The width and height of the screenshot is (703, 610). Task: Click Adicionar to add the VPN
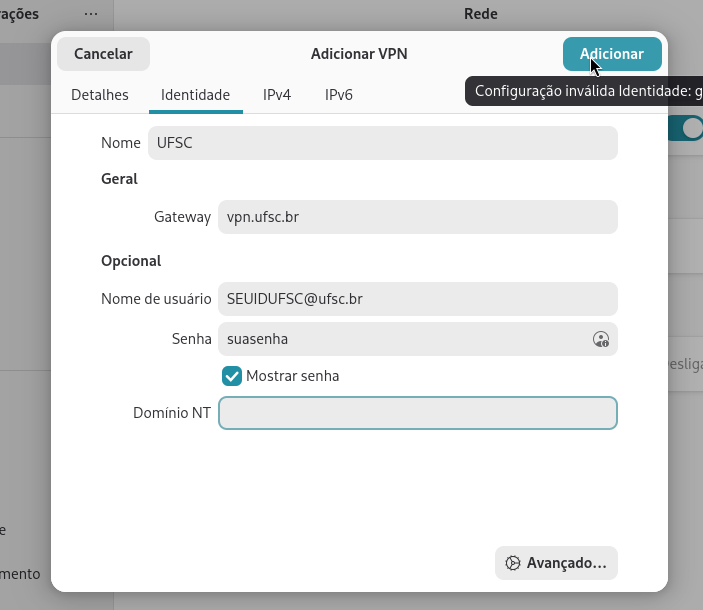pos(611,54)
